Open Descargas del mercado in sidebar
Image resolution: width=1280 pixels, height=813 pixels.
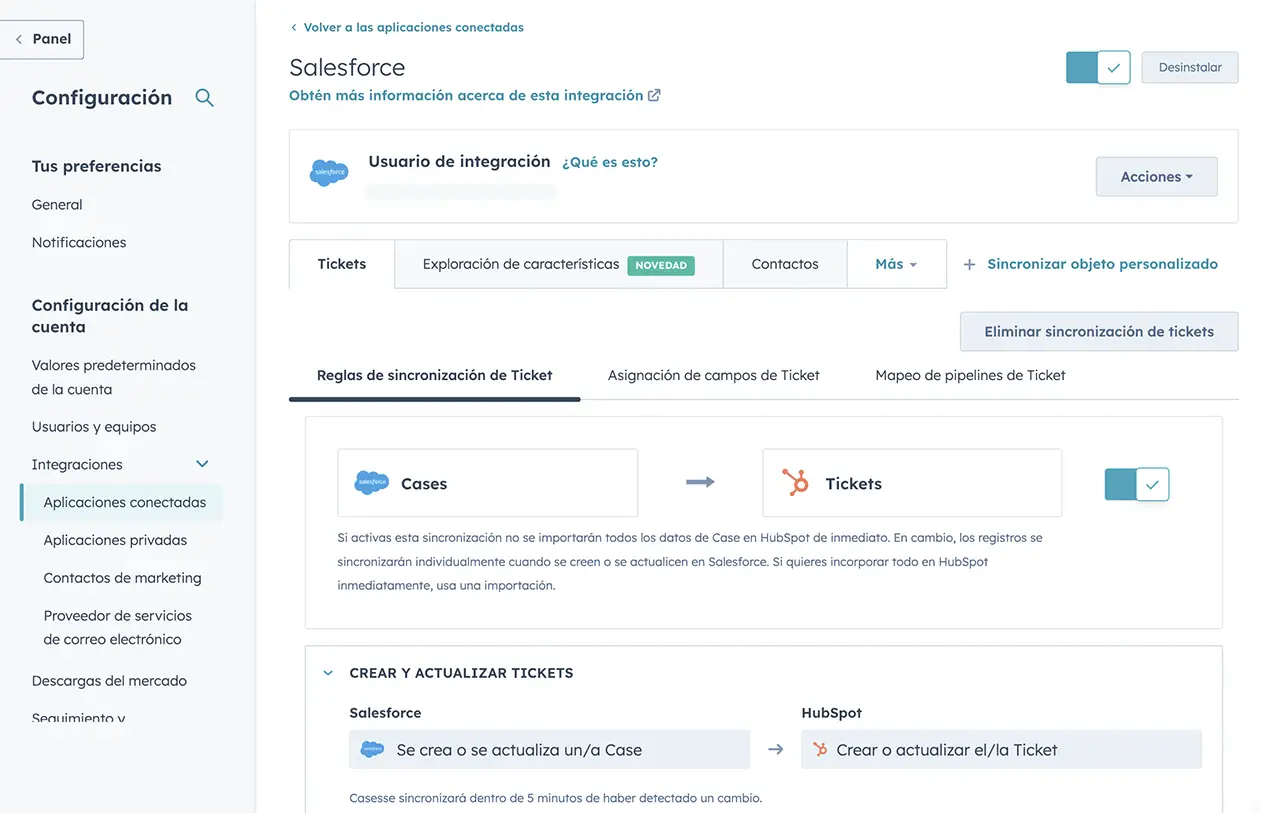point(109,680)
